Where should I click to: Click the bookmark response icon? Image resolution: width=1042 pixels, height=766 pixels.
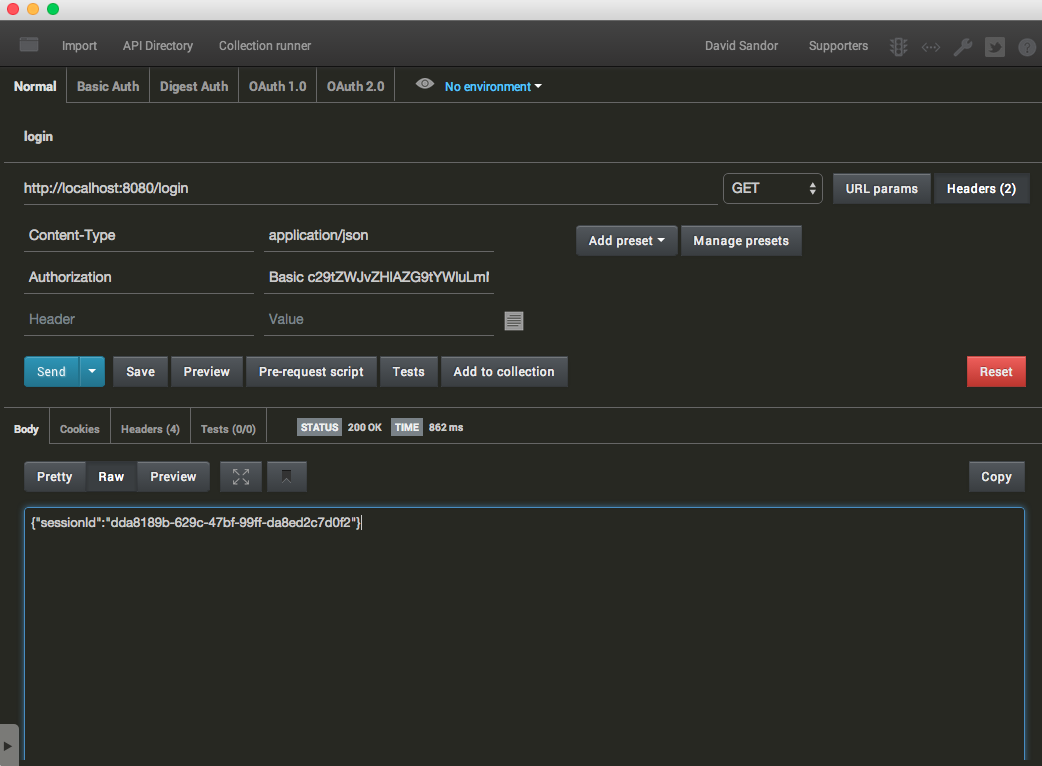tap(286, 476)
